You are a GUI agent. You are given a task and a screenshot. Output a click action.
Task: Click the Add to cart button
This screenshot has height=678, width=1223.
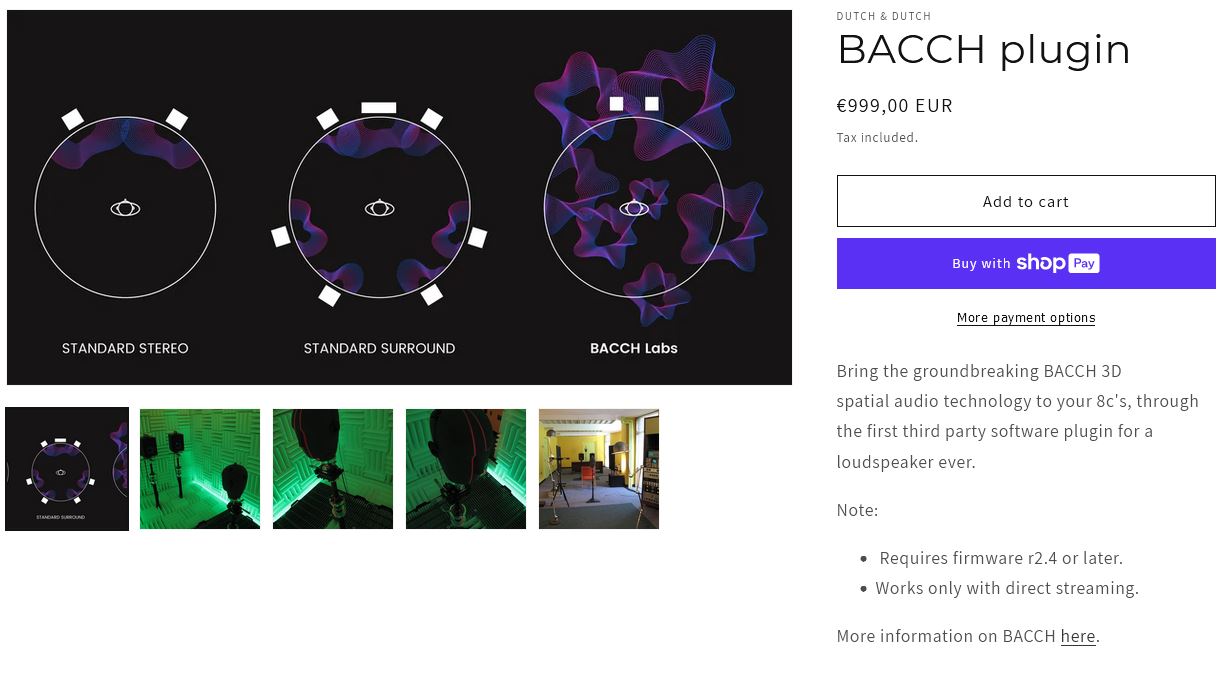click(x=1025, y=201)
